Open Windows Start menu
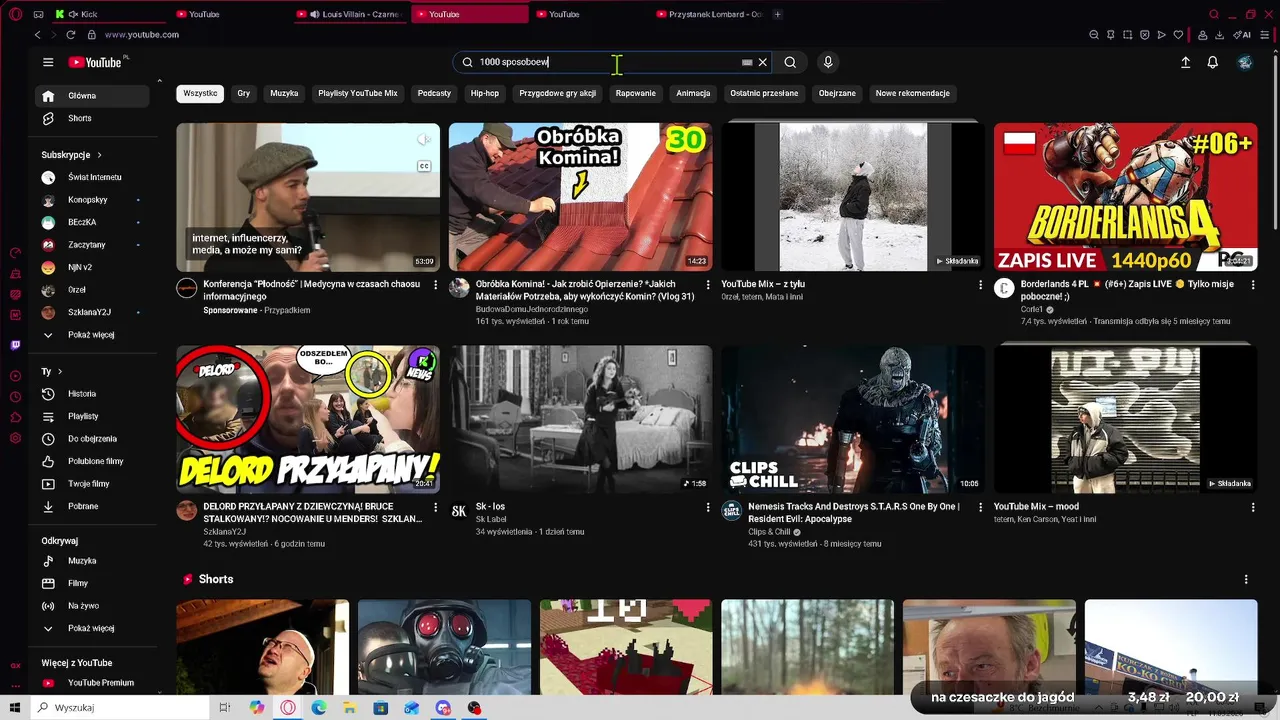The width and height of the screenshot is (1280, 720). pyautogui.click(x=15, y=708)
